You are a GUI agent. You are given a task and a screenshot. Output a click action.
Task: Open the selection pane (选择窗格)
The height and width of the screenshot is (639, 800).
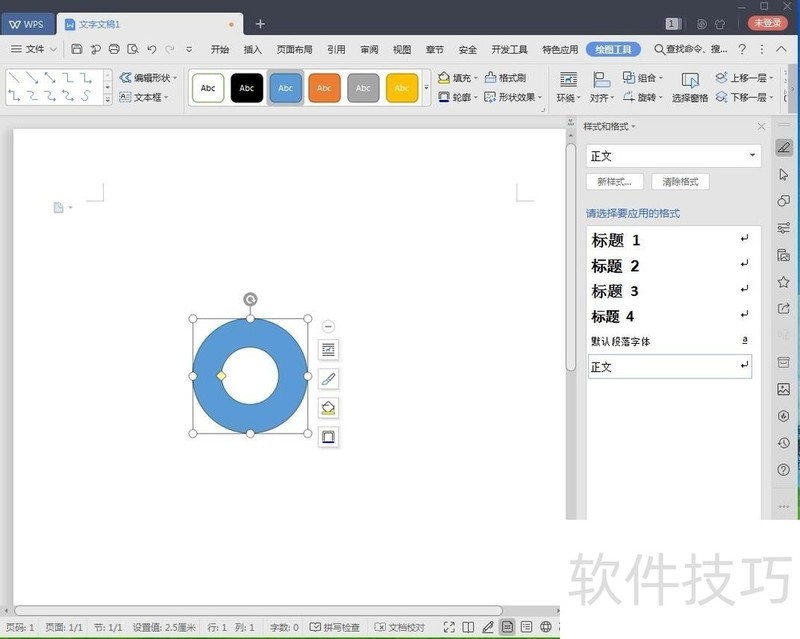[x=689, y=87]
